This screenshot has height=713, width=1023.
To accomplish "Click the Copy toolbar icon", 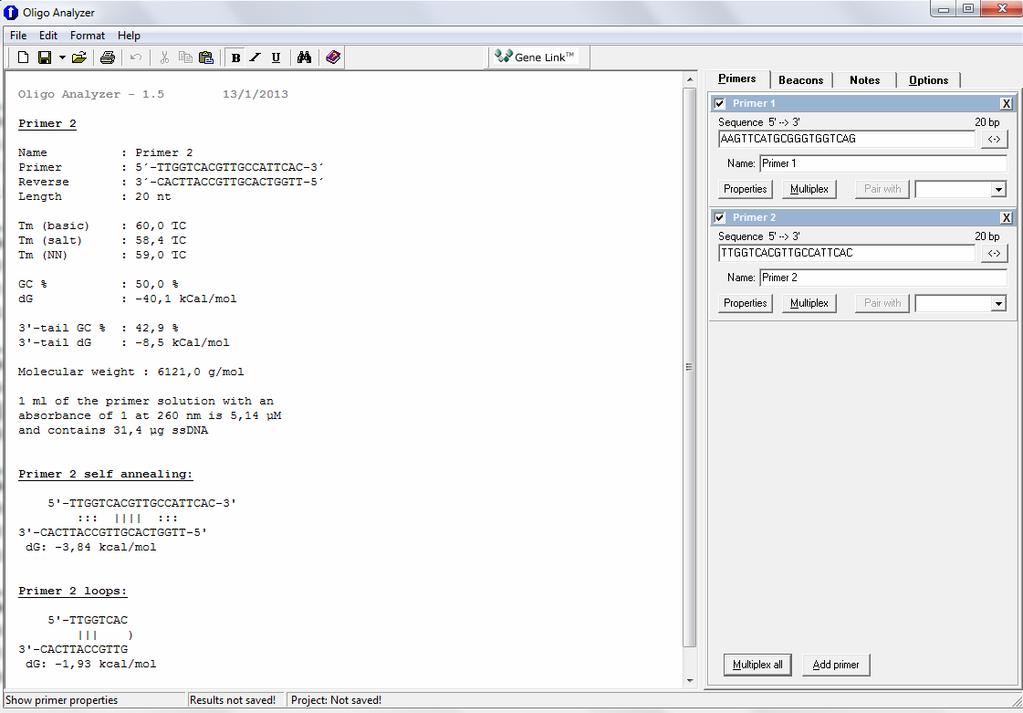I will (185, 57).
